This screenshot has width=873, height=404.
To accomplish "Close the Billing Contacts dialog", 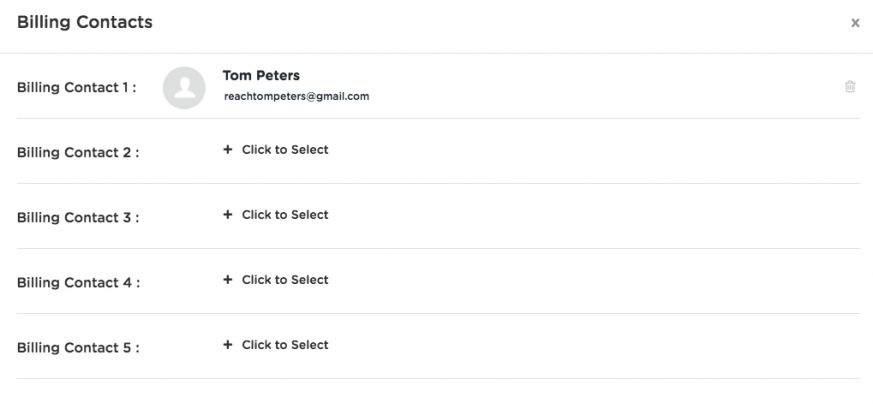I will [855, 23].
